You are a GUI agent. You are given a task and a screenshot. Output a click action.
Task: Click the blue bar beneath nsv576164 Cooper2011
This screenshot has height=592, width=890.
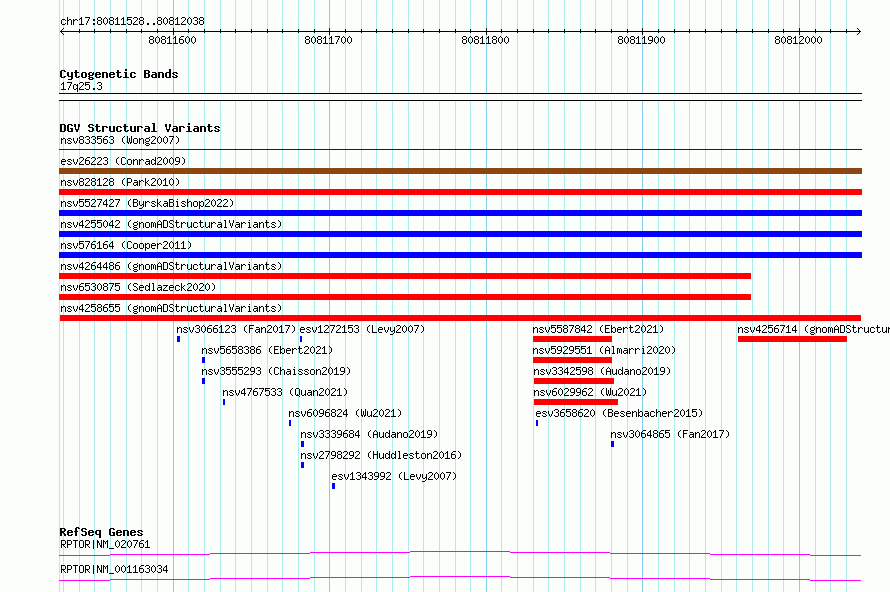[460, 255]
